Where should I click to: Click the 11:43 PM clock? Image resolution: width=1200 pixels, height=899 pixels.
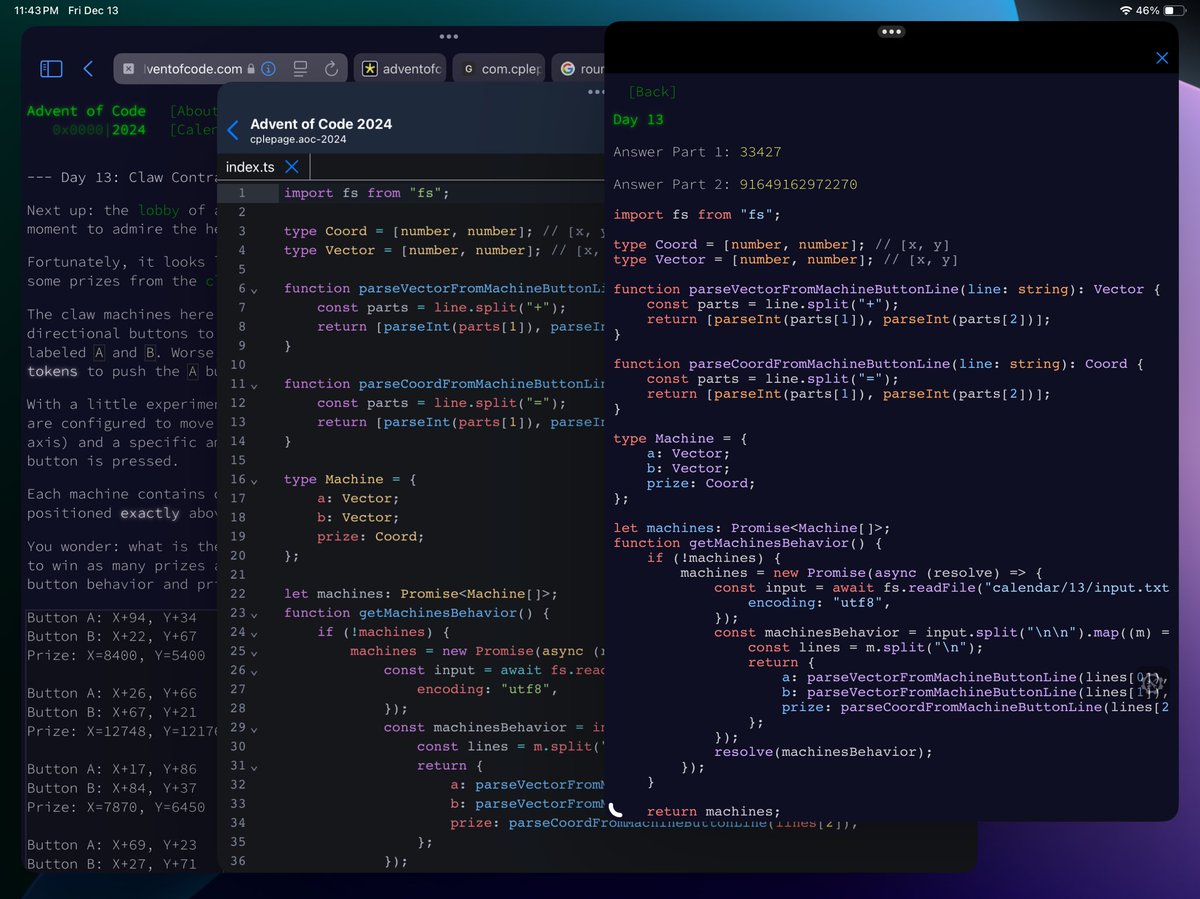coord(38,10)
